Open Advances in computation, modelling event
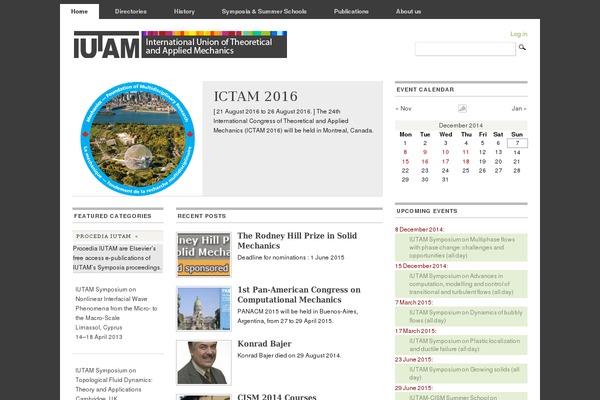The width and height of the screenshot is (600, 400). [x=461, y=284]
